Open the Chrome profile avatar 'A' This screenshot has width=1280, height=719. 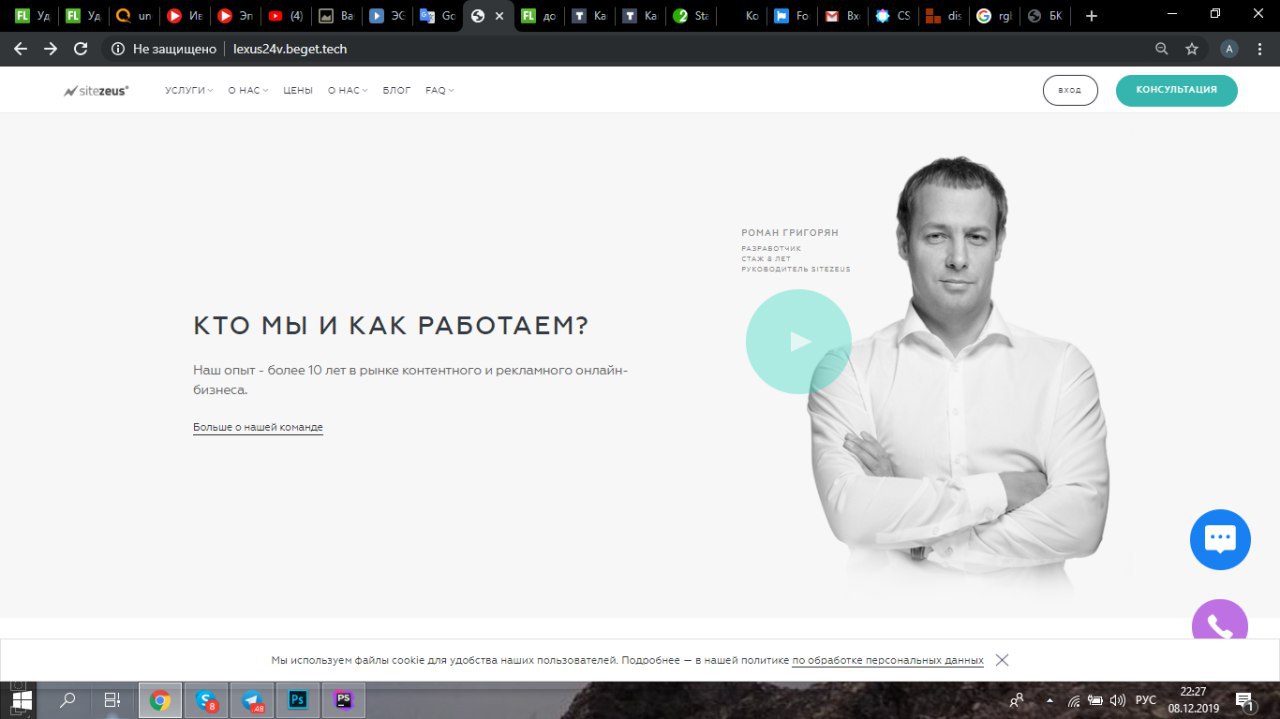pyautogui.click(x=1229, y=48)
